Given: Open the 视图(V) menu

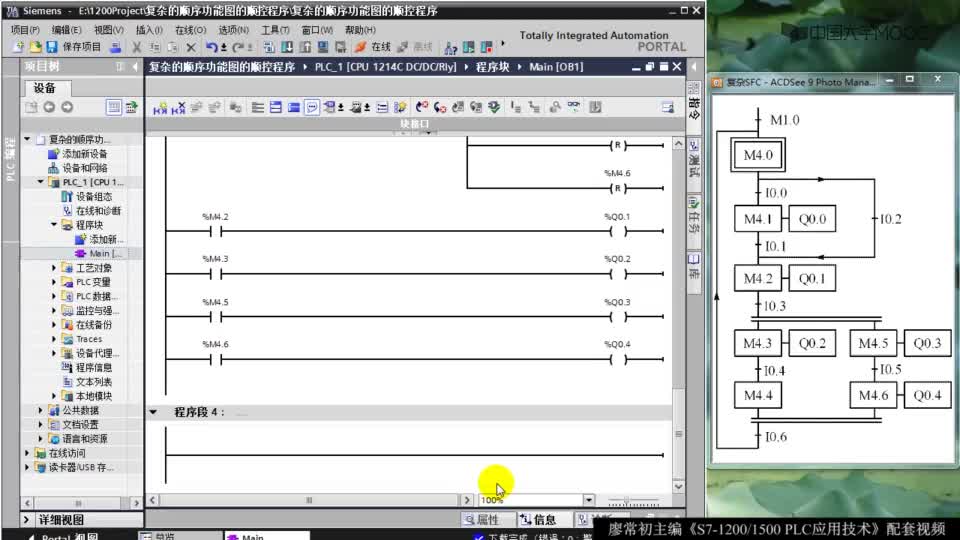Looking at the screenshot, I should 108,29.
